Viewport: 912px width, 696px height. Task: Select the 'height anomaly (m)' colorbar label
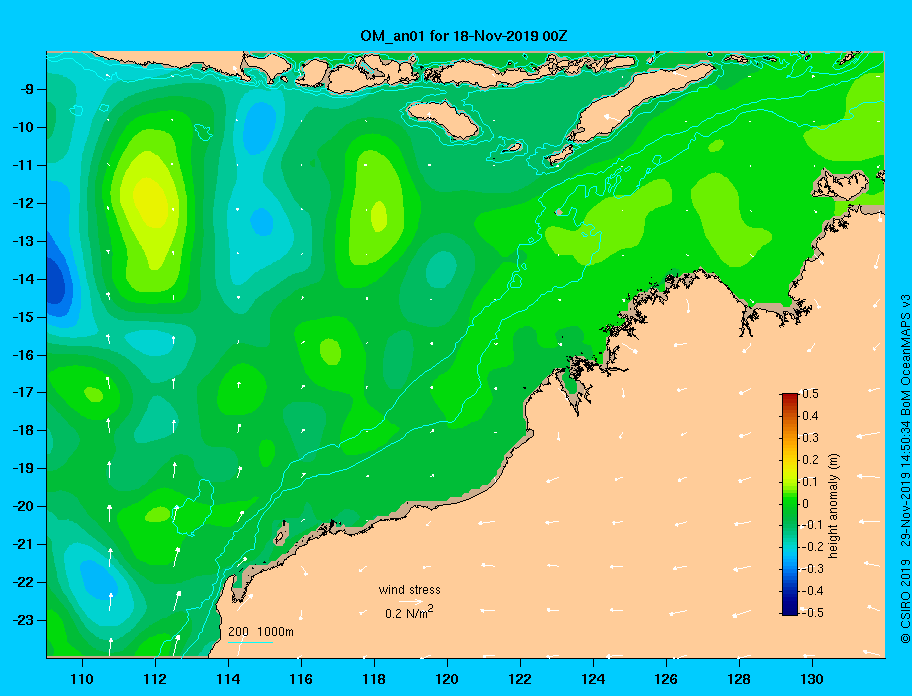[833, 506]
